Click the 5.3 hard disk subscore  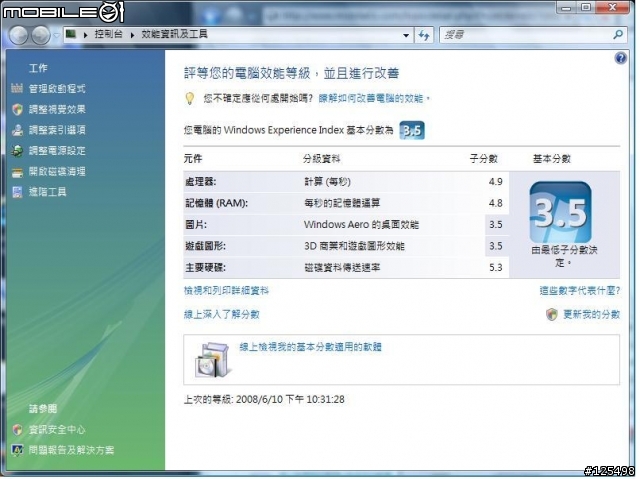496,268
